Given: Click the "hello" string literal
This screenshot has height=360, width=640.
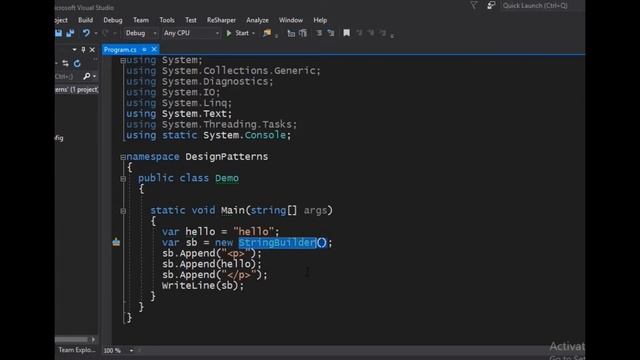Looking at the screenshot, I should [253, 232].
